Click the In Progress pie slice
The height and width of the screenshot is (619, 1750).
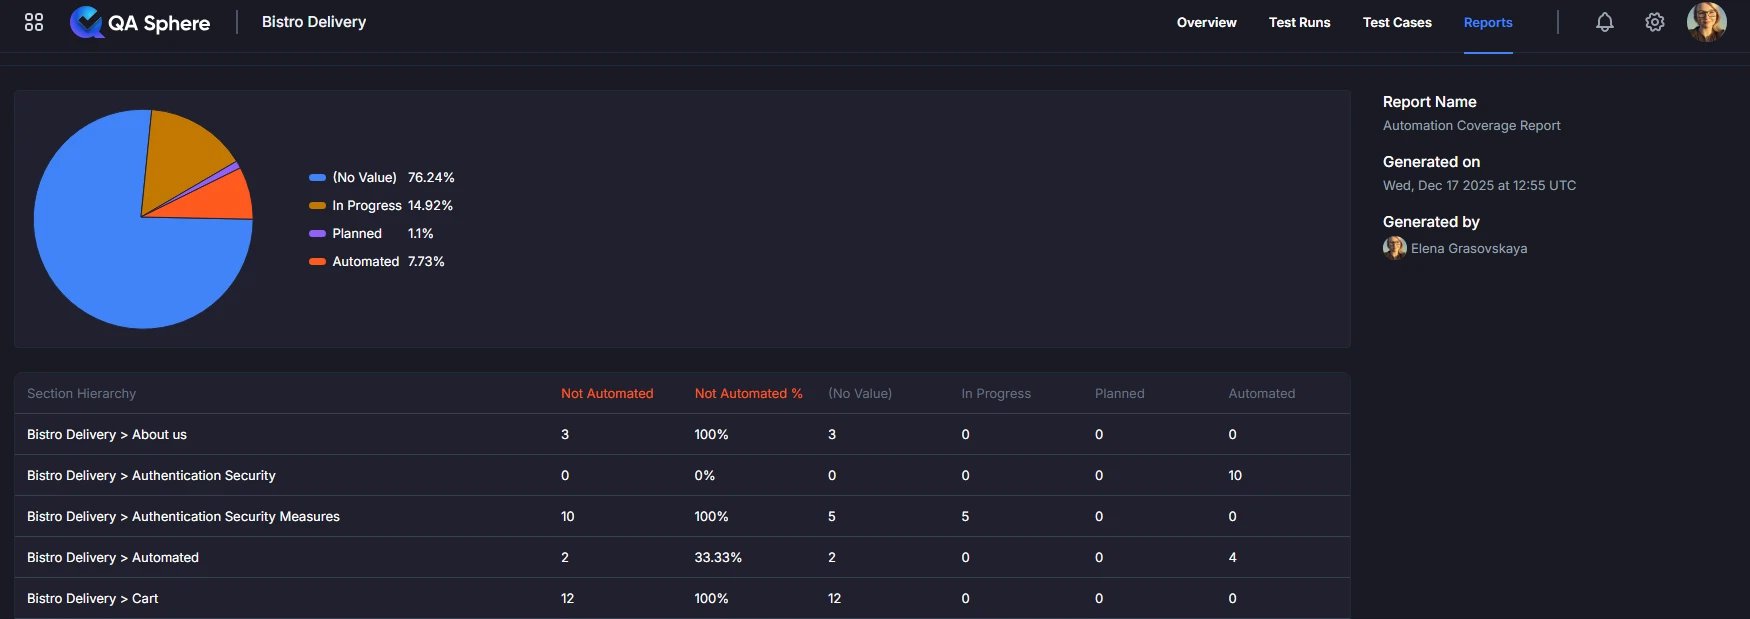click(180, 160)
